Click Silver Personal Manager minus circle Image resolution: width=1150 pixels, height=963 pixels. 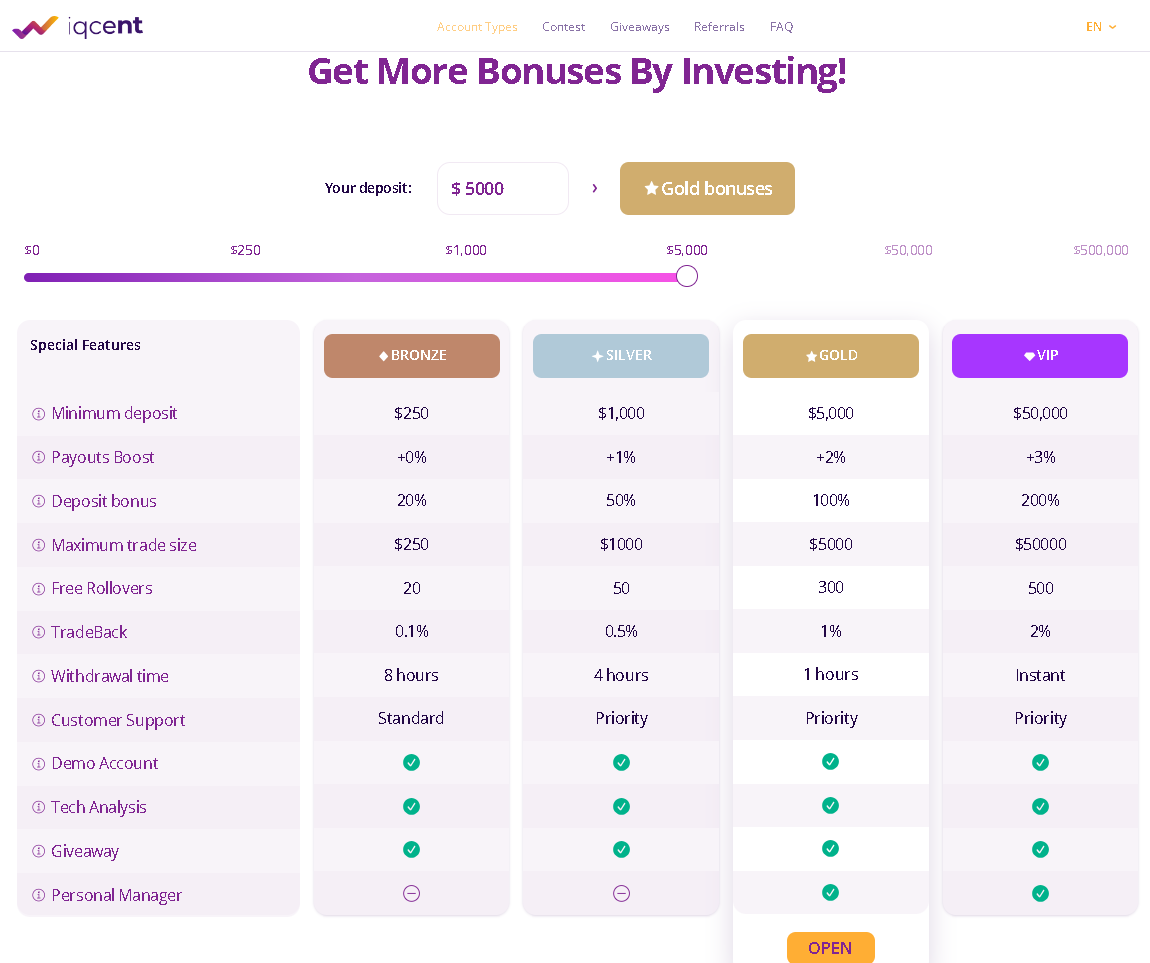point(621,893)
